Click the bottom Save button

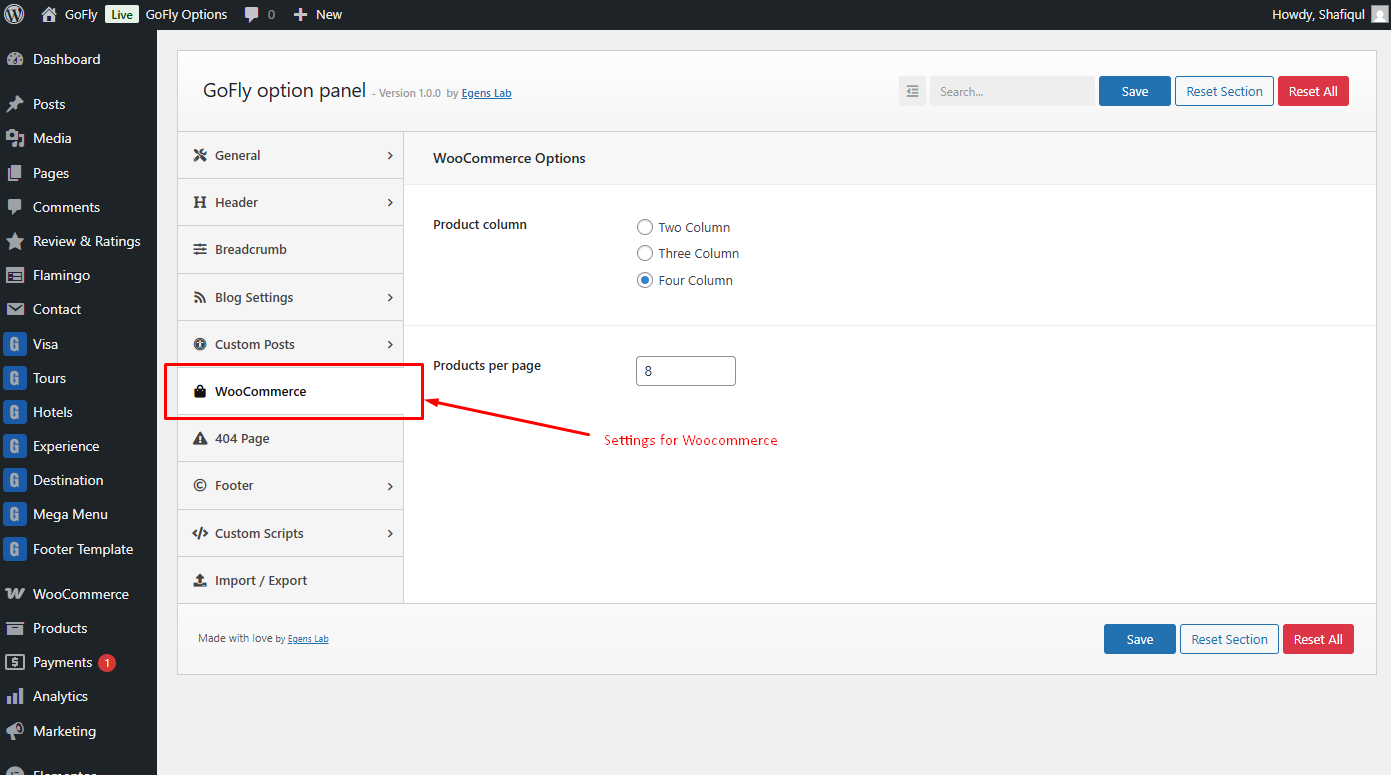point(1140,639)
